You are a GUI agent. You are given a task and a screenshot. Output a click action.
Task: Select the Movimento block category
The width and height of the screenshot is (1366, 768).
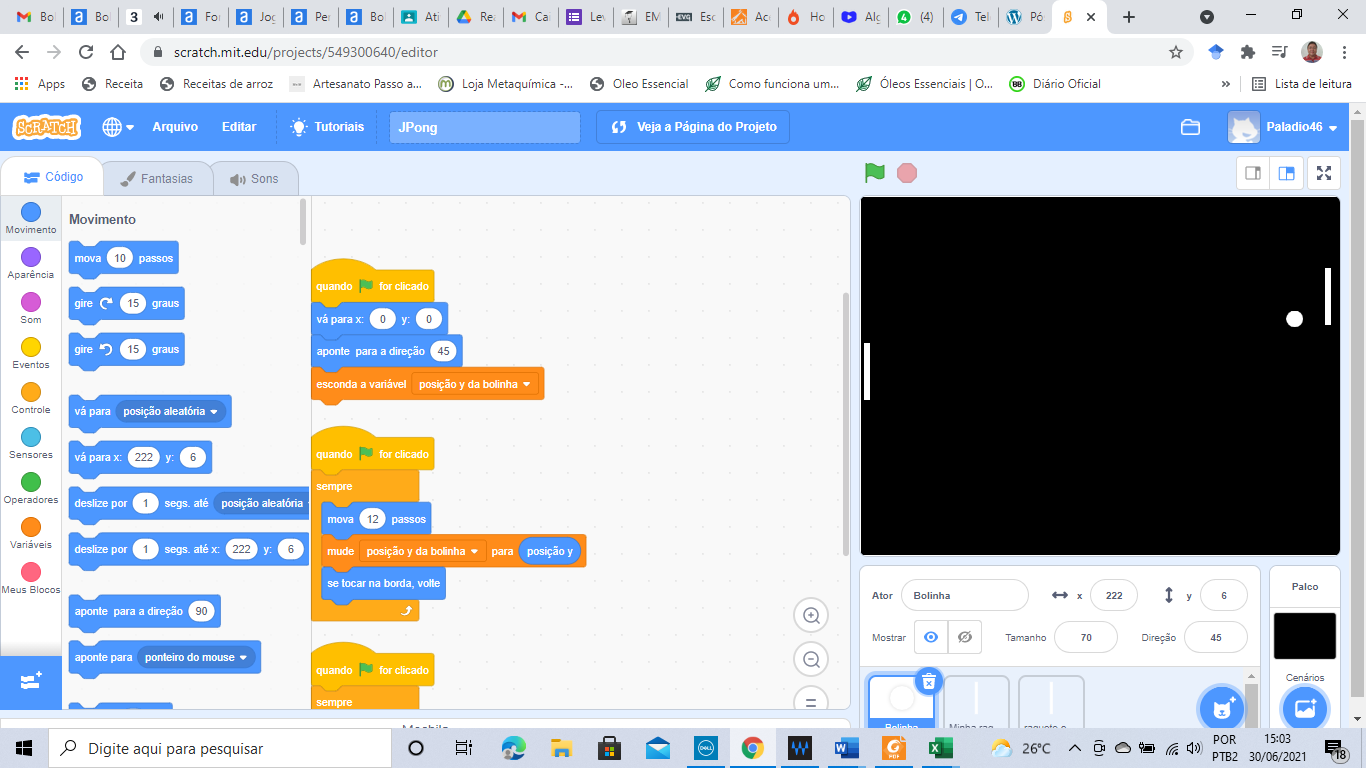click(31, 218)
